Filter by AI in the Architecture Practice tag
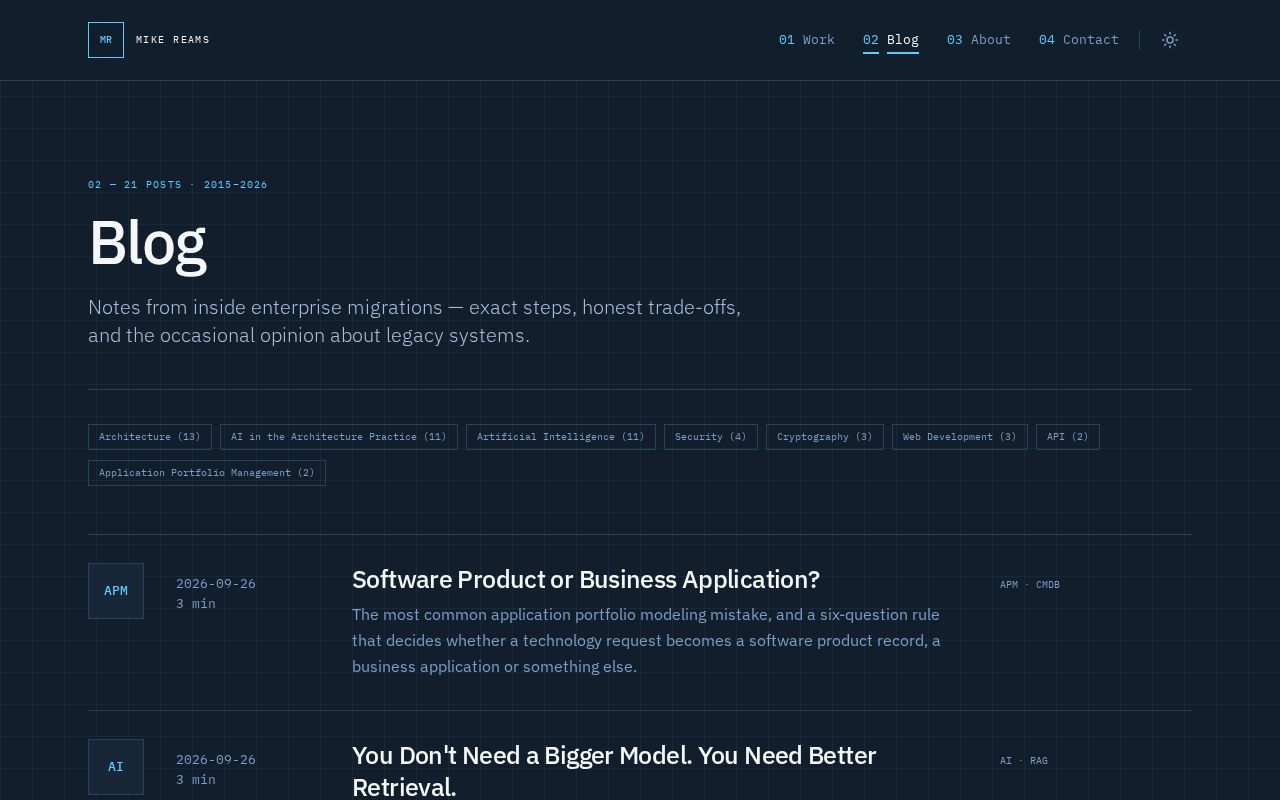1280x800 pixels. coord(339,437)
